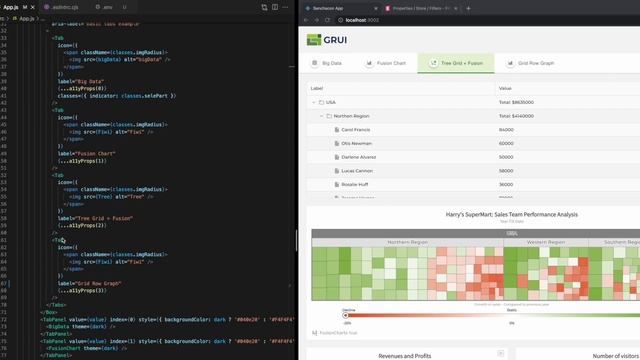
Task: Click the code line label="Grid Row Graph"
Action: (89, 283)
